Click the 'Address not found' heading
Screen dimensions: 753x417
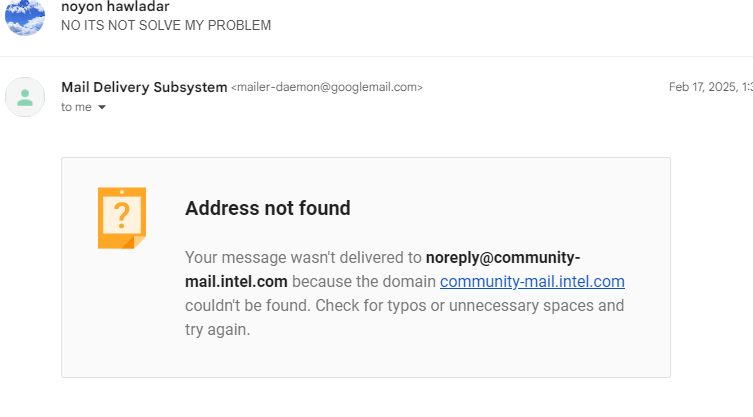(268, 208)
